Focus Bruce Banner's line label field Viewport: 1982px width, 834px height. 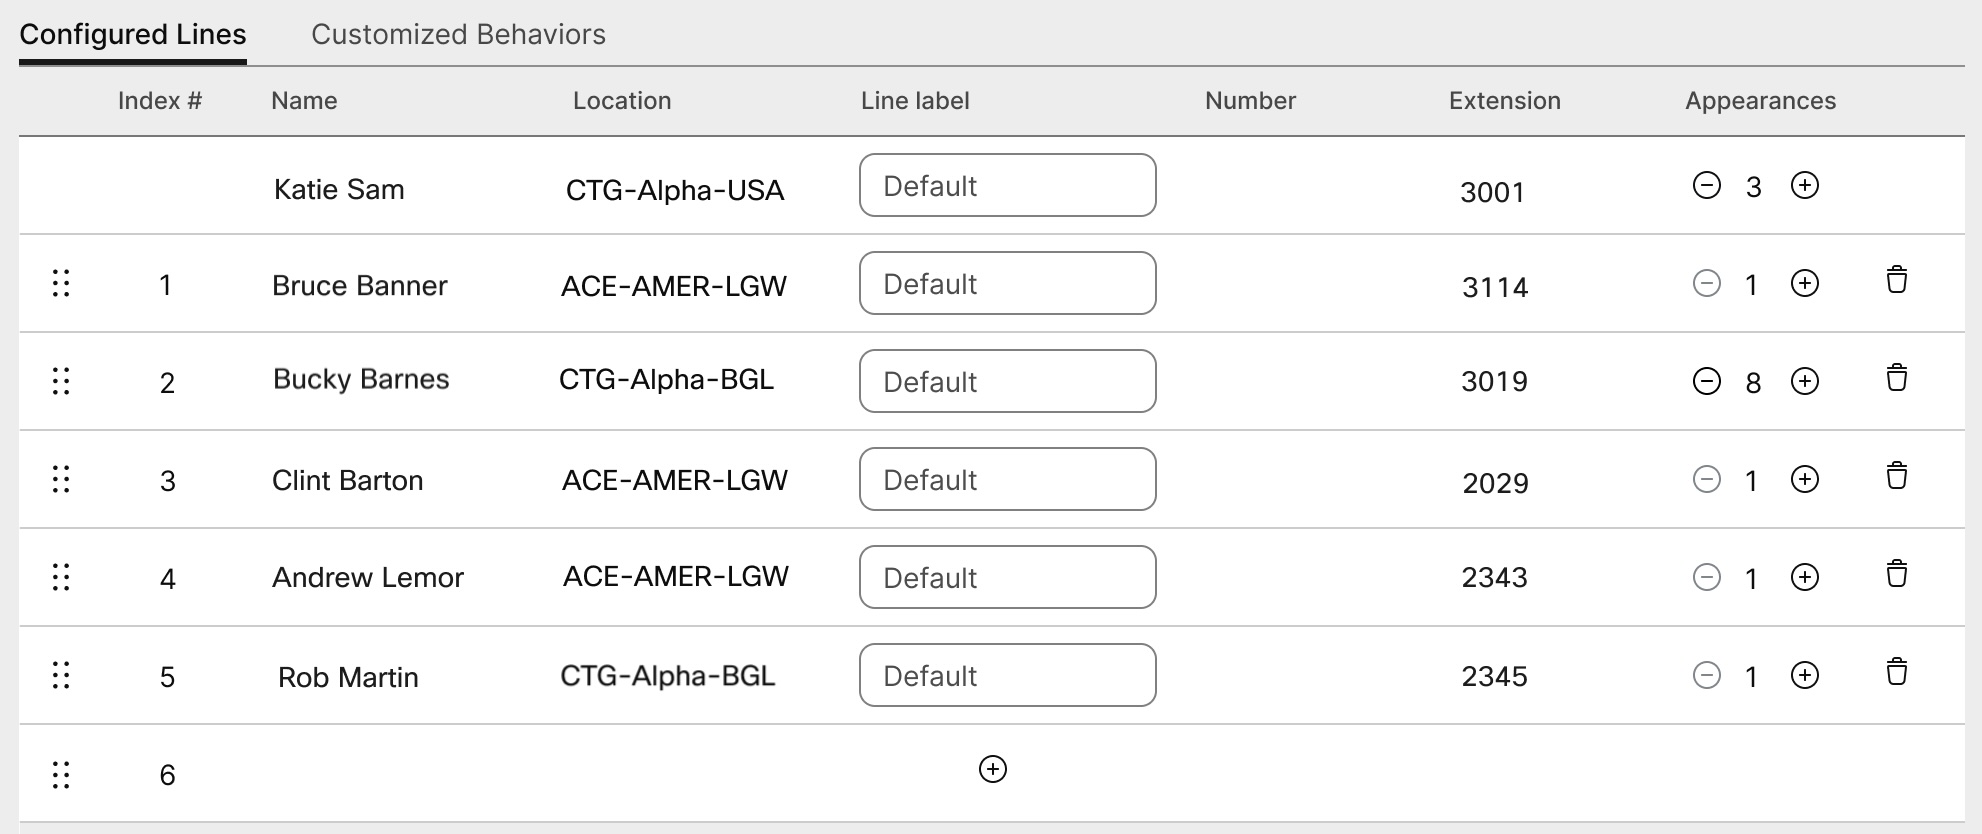(1008, 283)
